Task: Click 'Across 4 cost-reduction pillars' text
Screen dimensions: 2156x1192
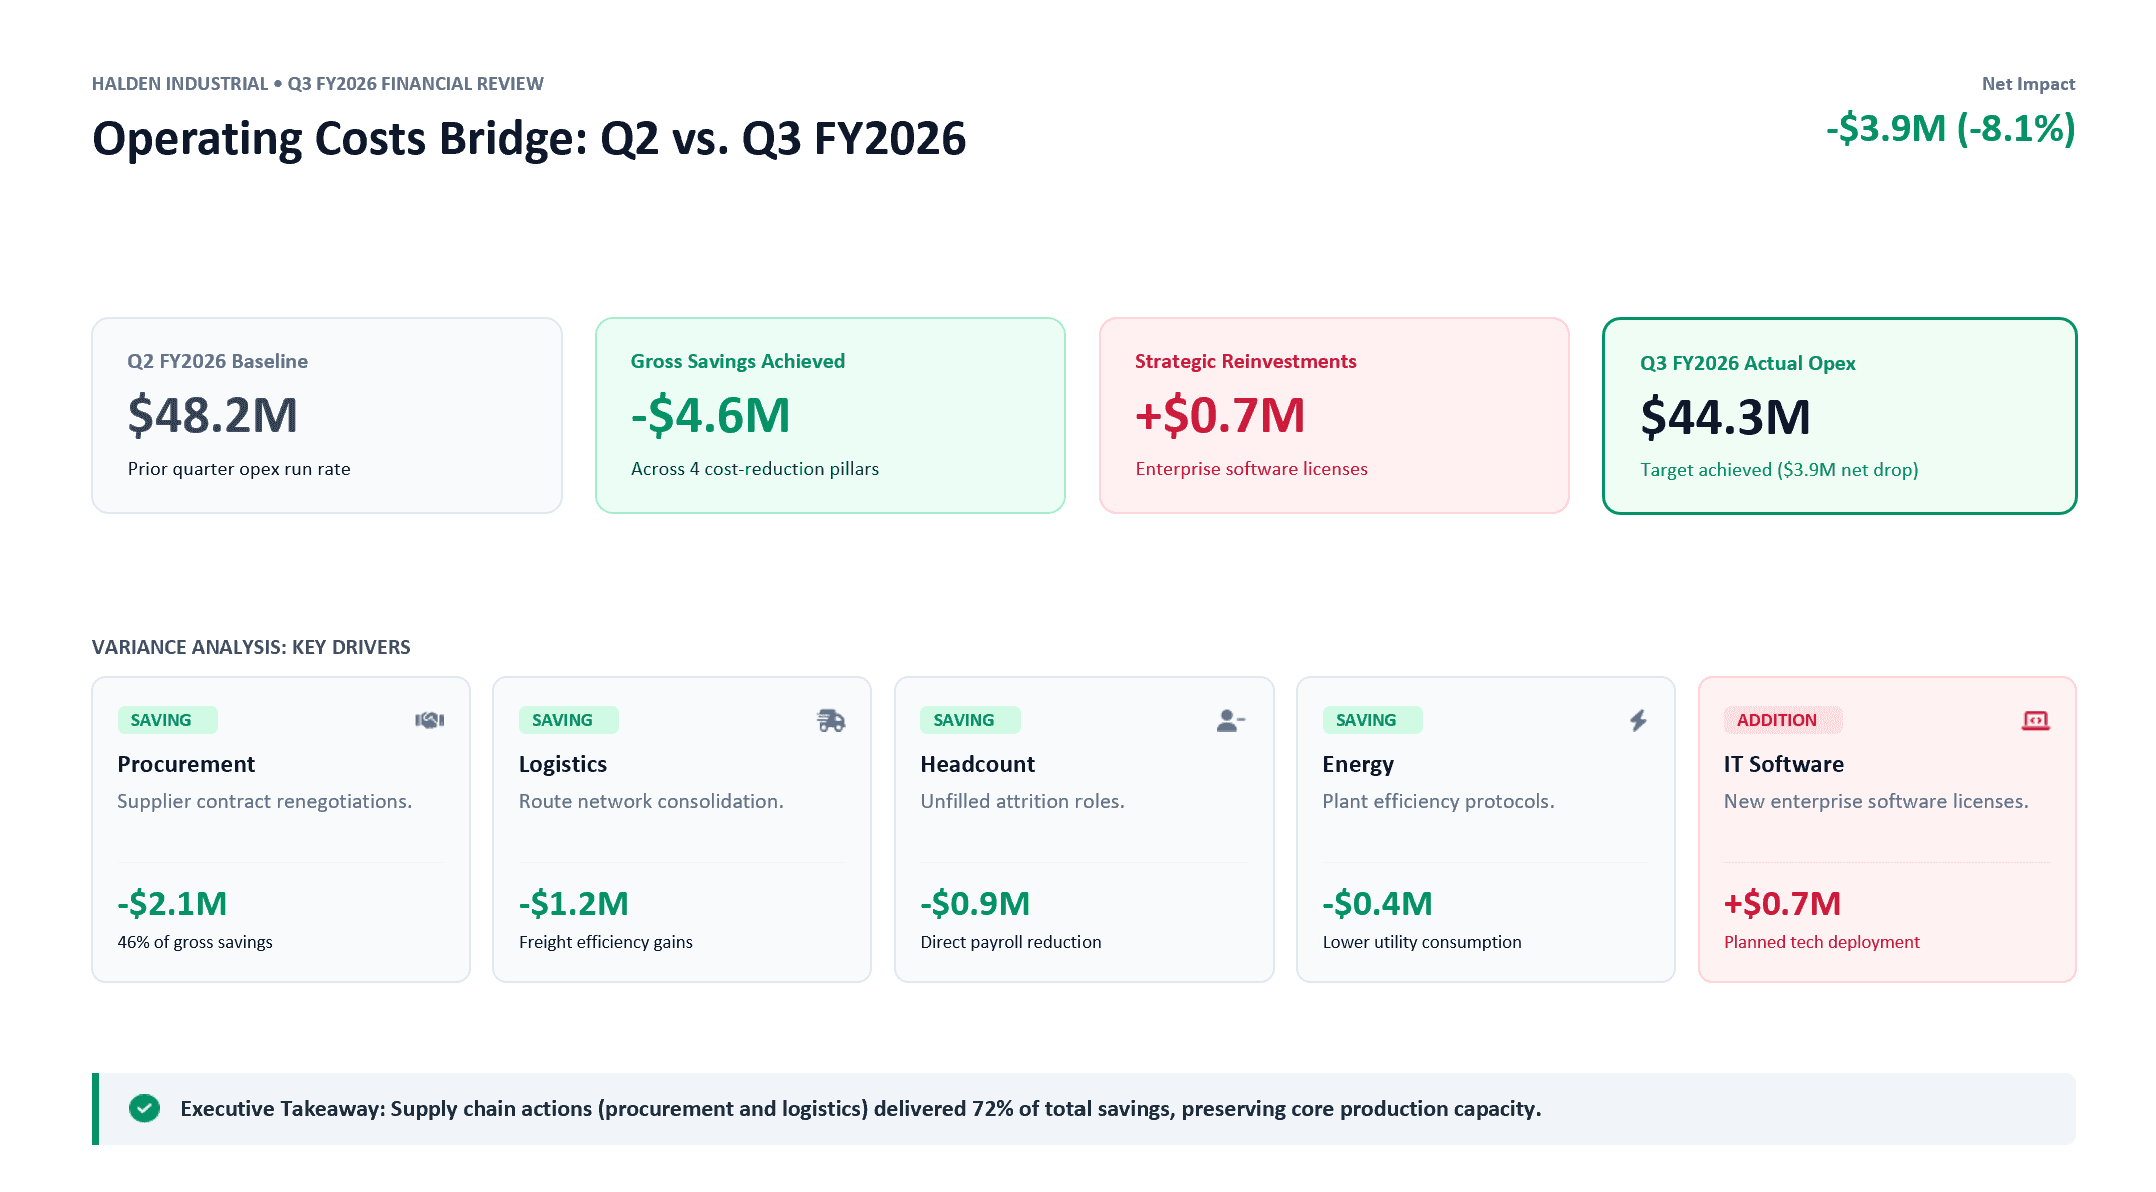Action: pyautogui.click(x=755, y=469)
